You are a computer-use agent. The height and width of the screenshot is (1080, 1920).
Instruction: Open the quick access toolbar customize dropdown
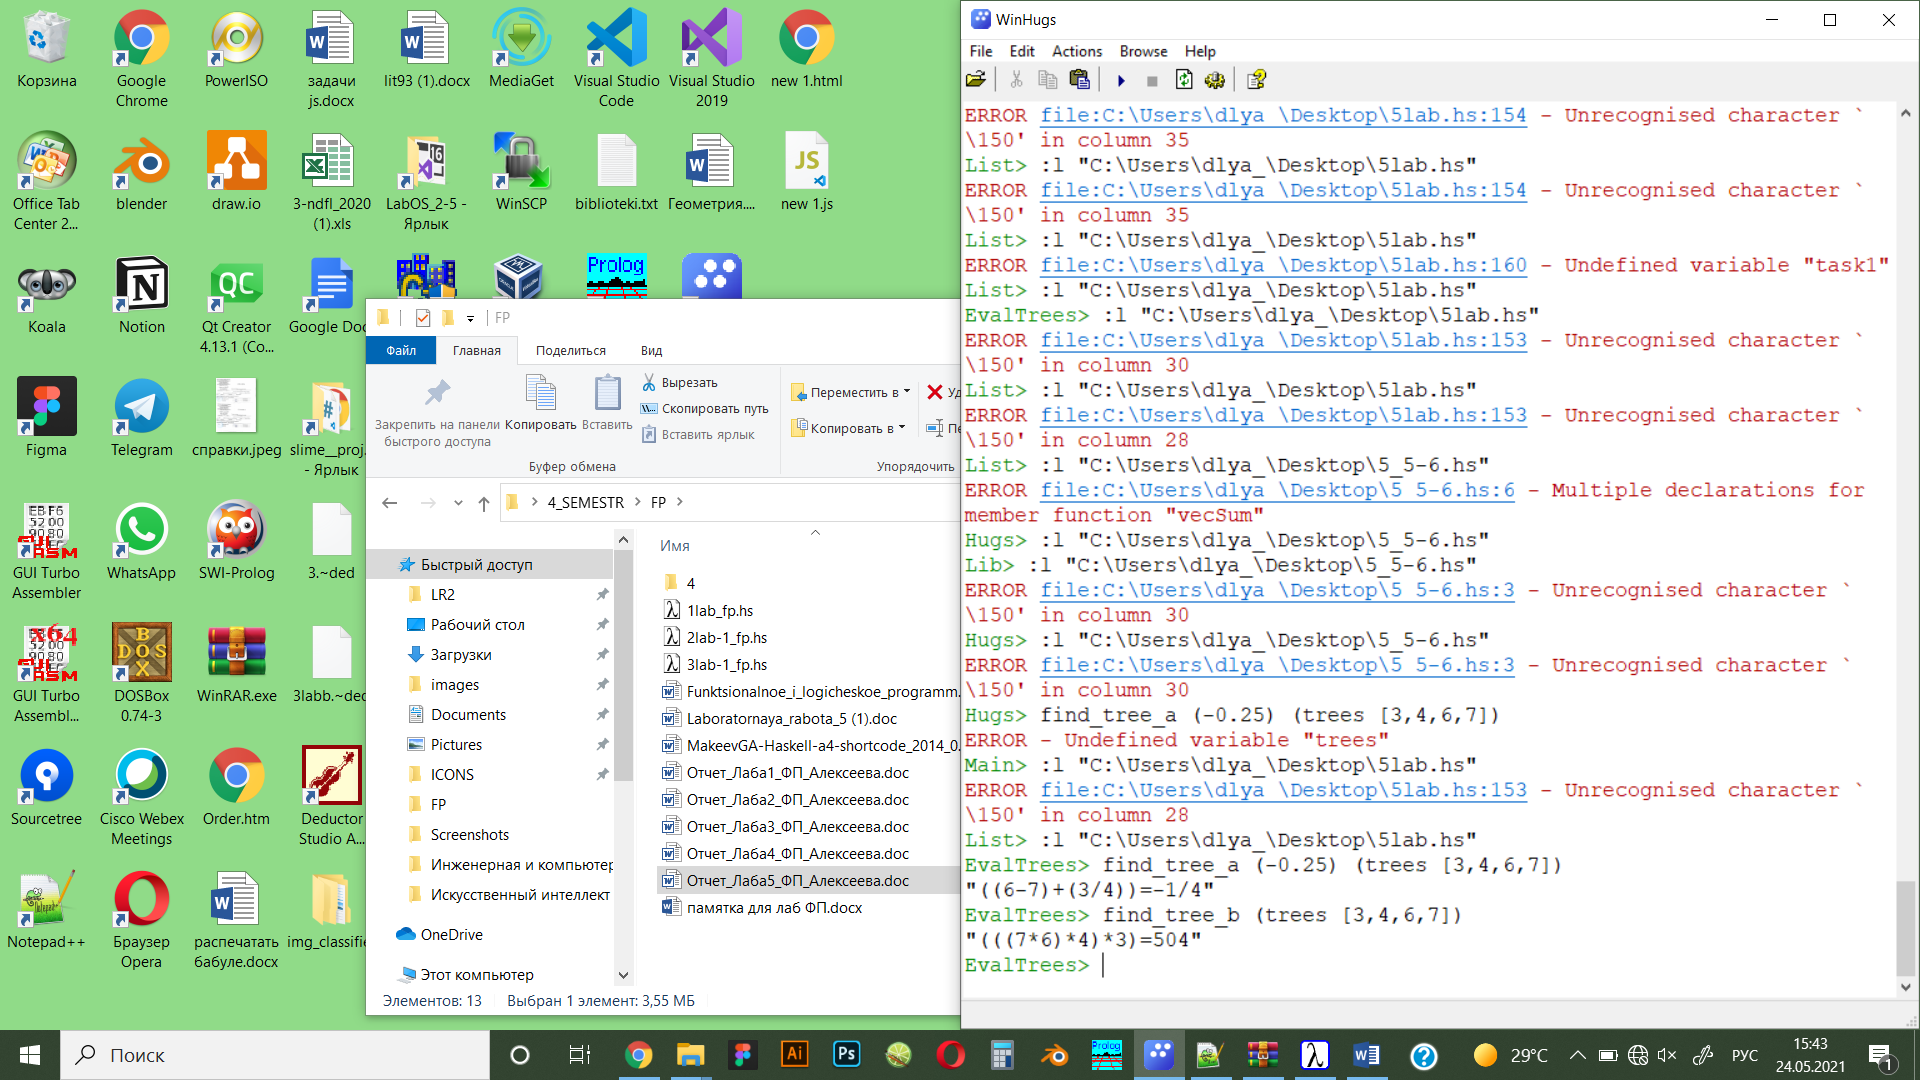[470, 319]
